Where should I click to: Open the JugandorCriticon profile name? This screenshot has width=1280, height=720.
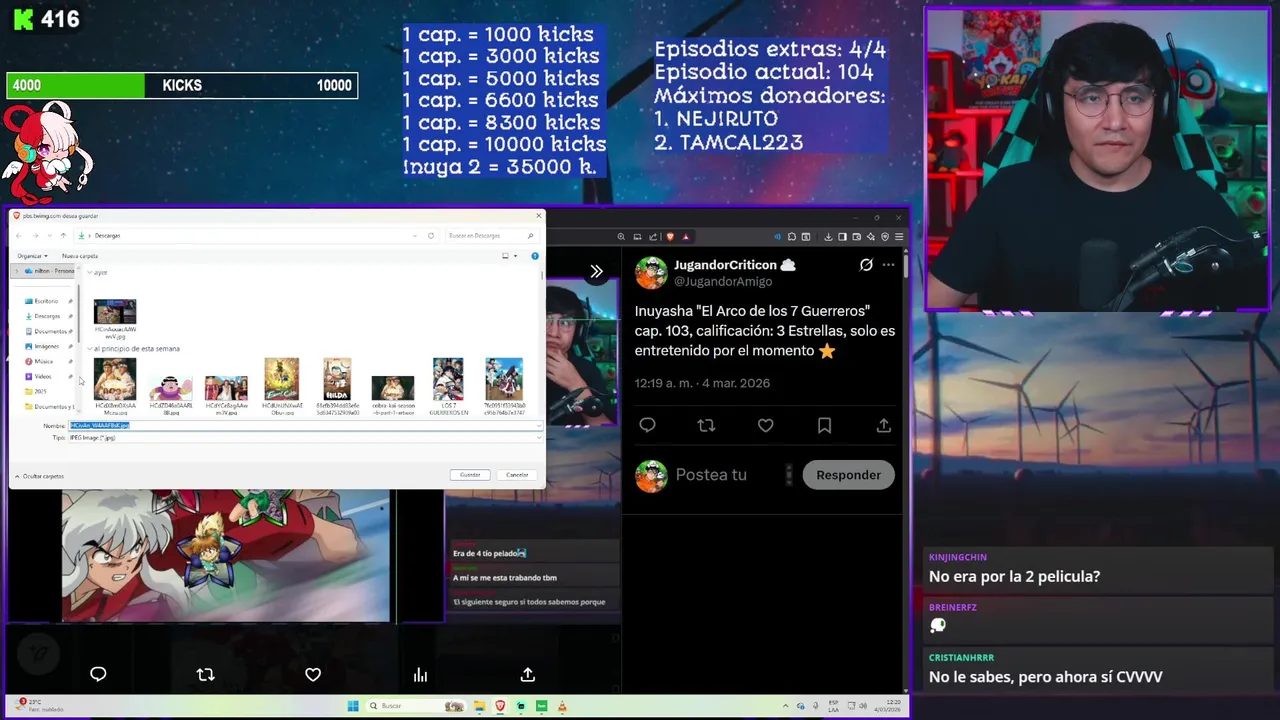(725, 265)
